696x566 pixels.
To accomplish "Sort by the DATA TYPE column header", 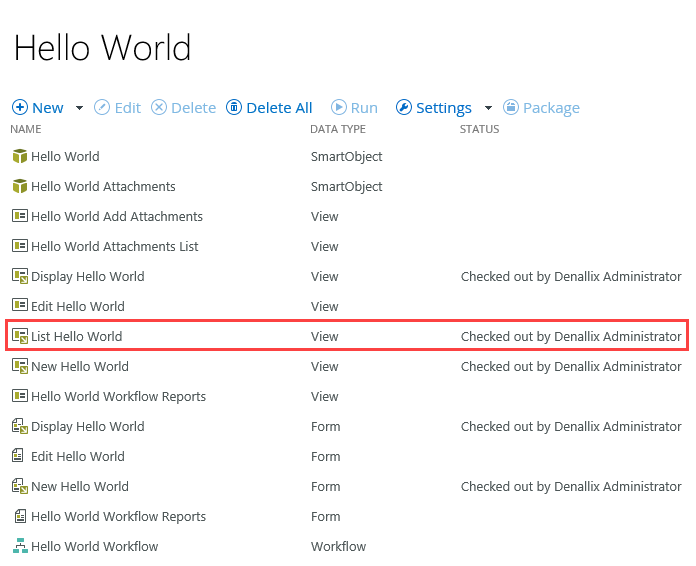I will 338,129.
